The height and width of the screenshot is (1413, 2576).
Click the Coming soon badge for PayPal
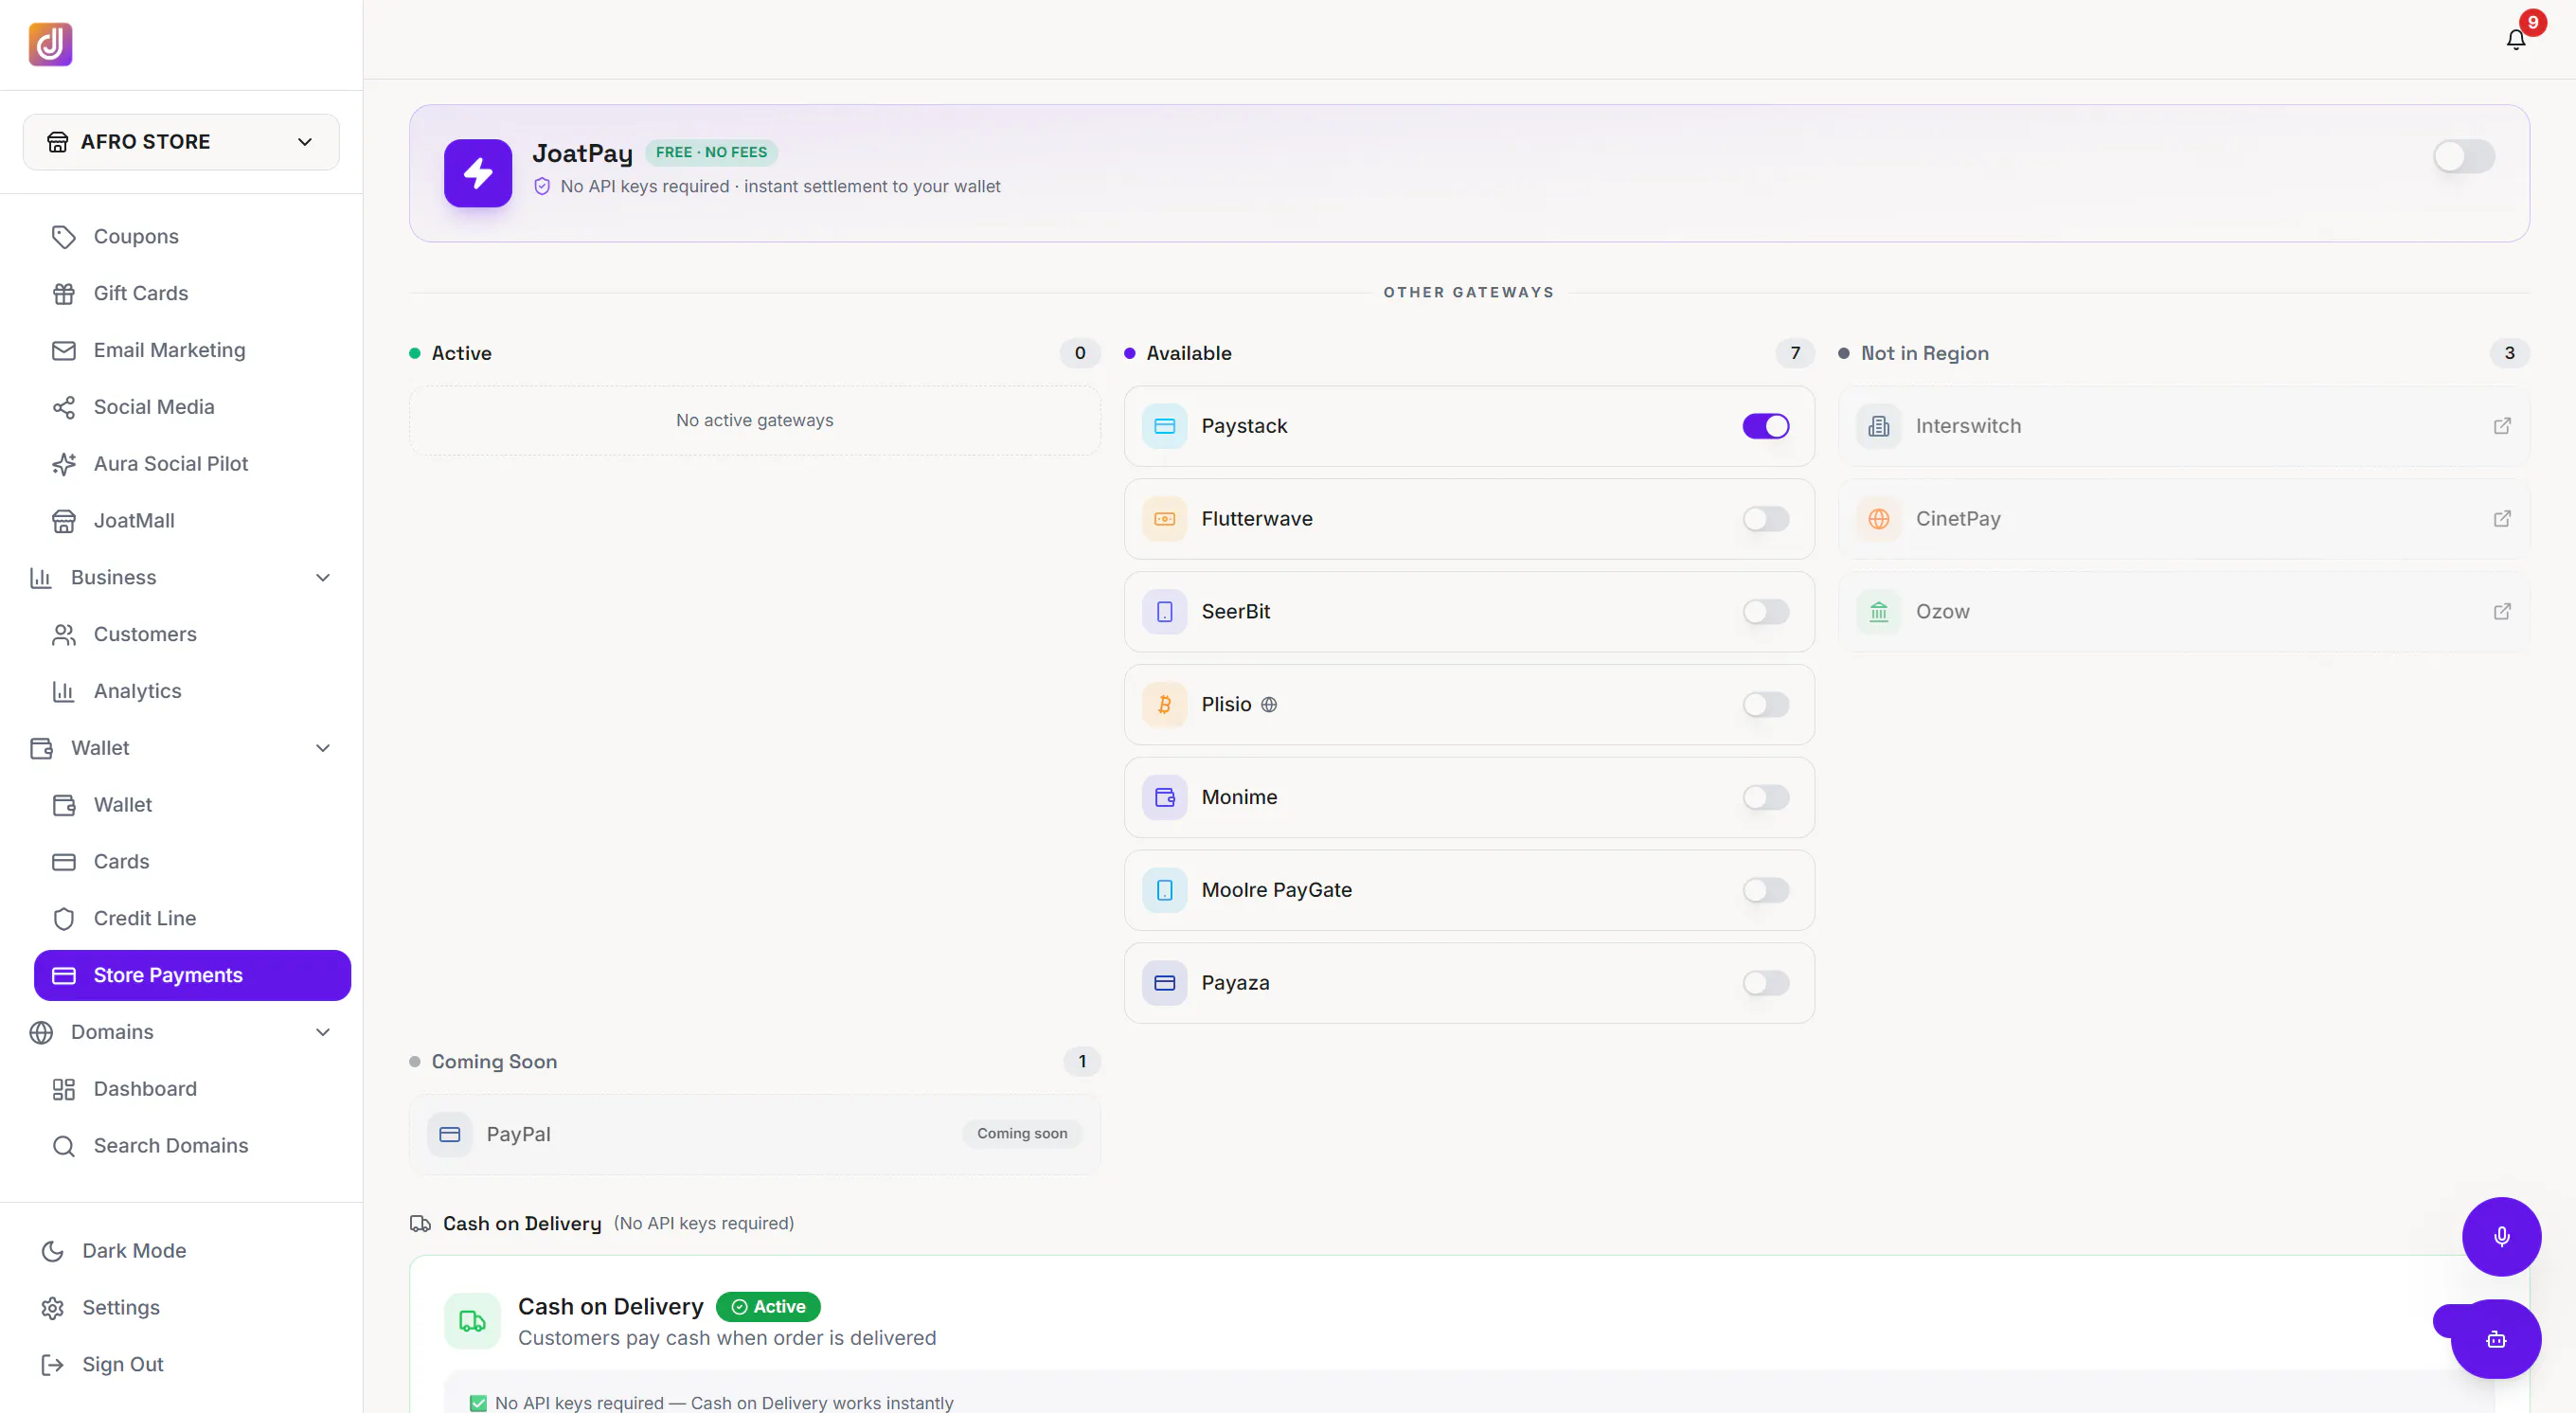click(x=1022, y=1134)
